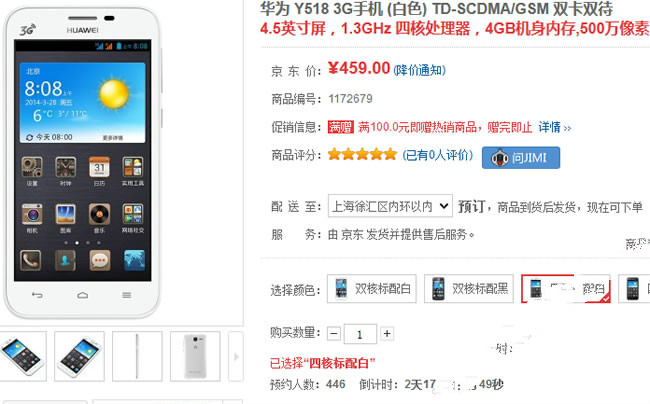Click the 问JIMI robot assistant button

(x=521, y=158)
